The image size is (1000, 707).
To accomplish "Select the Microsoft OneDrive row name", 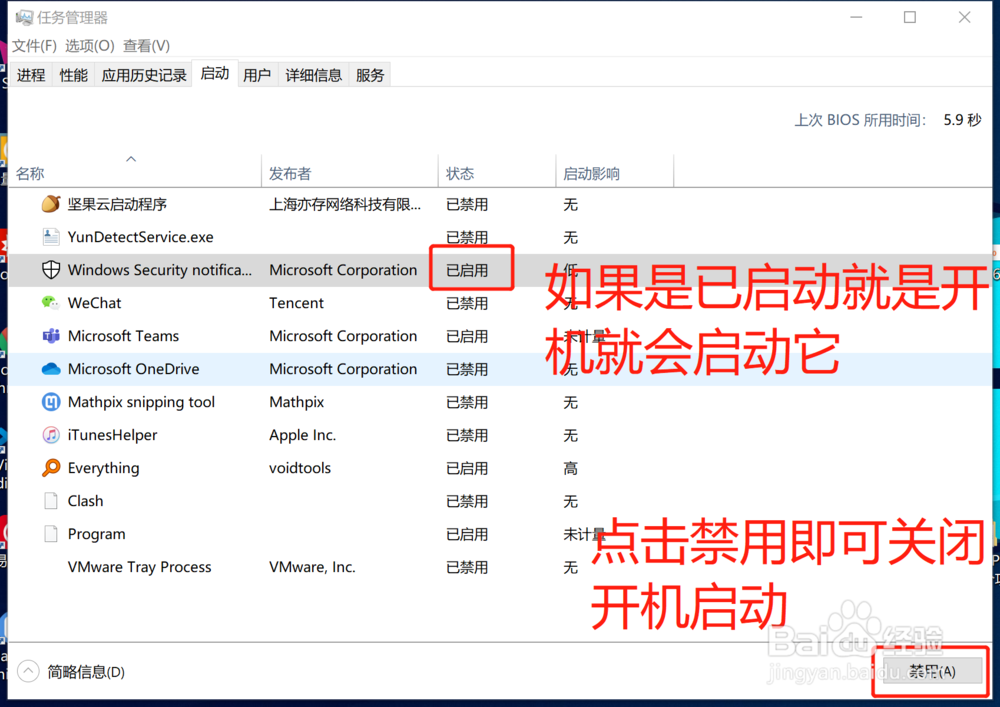I will tap(133, 368).
